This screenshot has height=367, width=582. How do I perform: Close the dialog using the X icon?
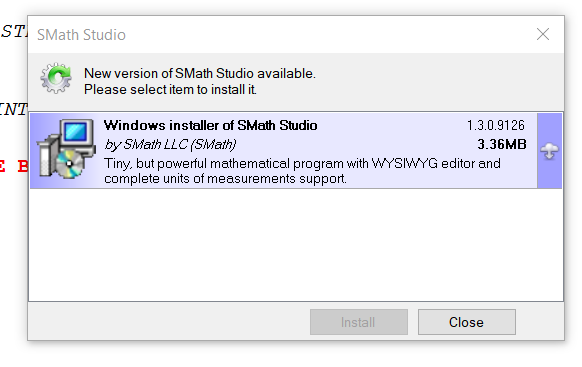coord(543,34)
